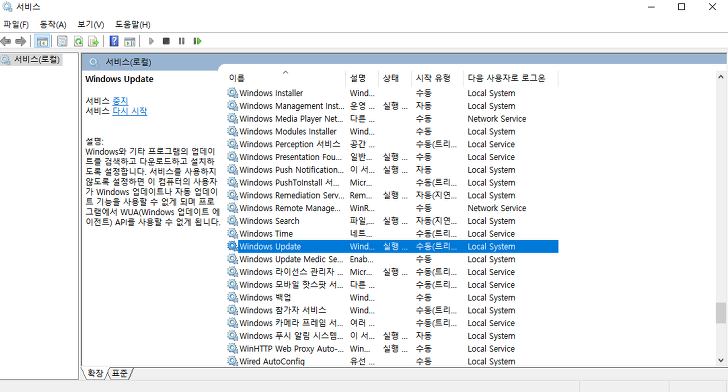
Task: Select the Windows 참가자 서비스 row
Action: [x=393, y=310]
